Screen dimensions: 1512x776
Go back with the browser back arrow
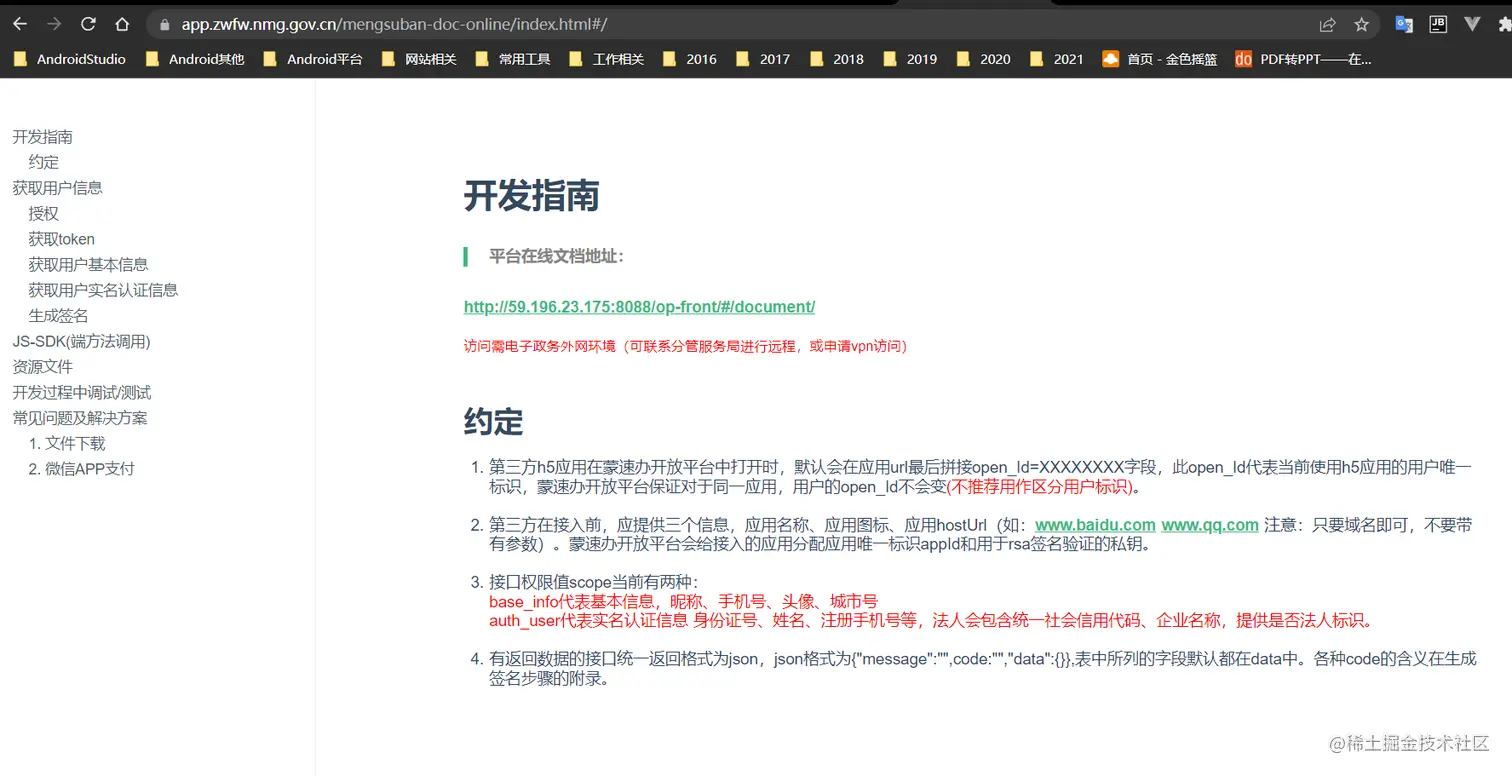click(20, 24)
